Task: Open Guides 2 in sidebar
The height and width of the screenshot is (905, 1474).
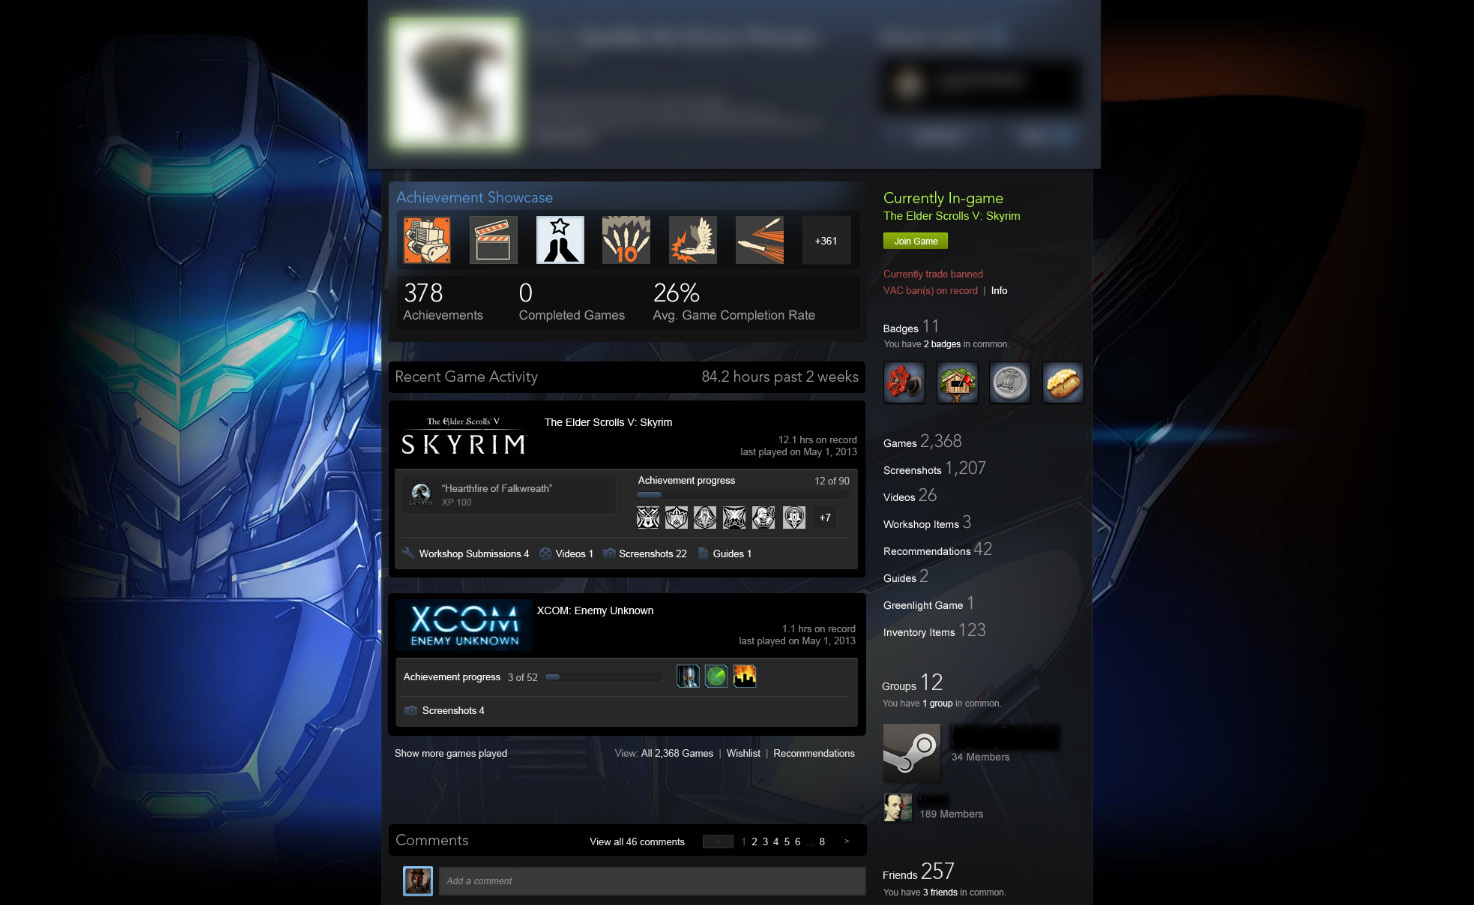Action: point(906,576)
